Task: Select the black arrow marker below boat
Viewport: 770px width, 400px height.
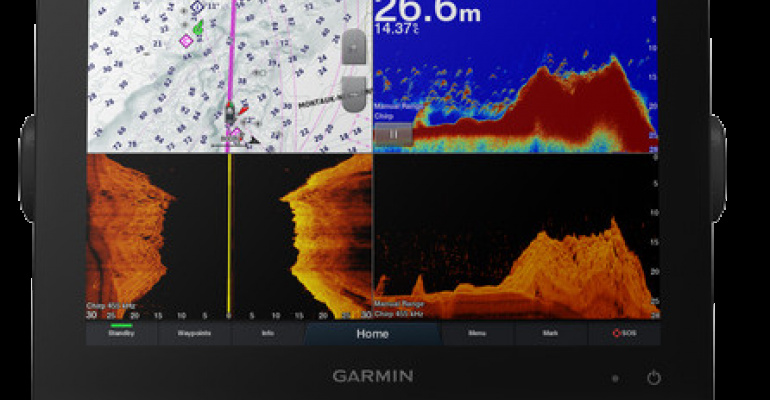Action: click(254, 140)
